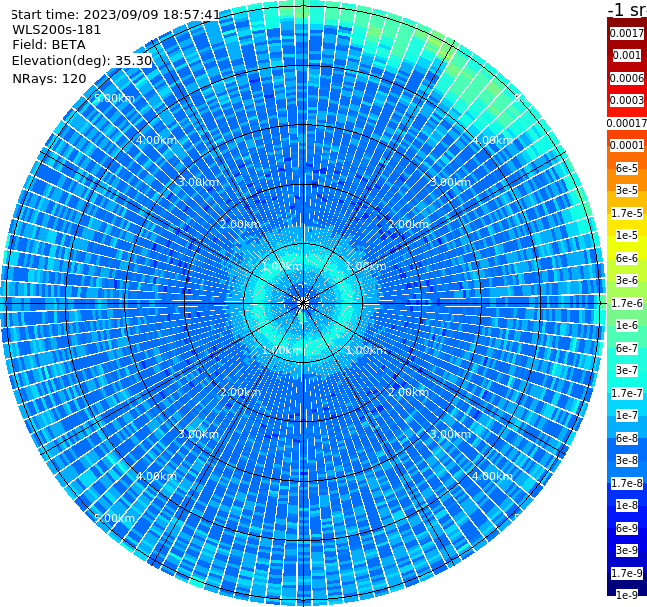Click the lower-right '3.00km' ring label
Screen dimensions: 647x607
click(451, 434)
